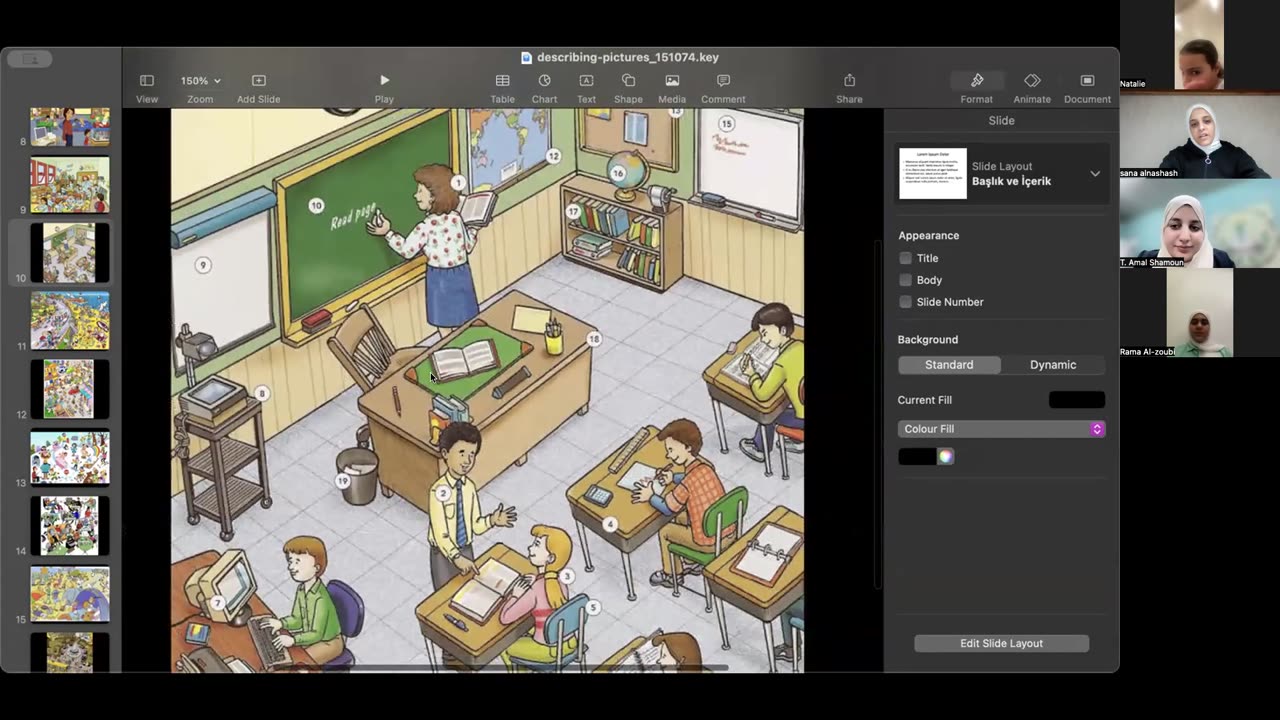Image resolution: width=1280 pixels, height=720 pixels.
Task: Click sana alnashash's video tile
Action: click(1199, 135)
